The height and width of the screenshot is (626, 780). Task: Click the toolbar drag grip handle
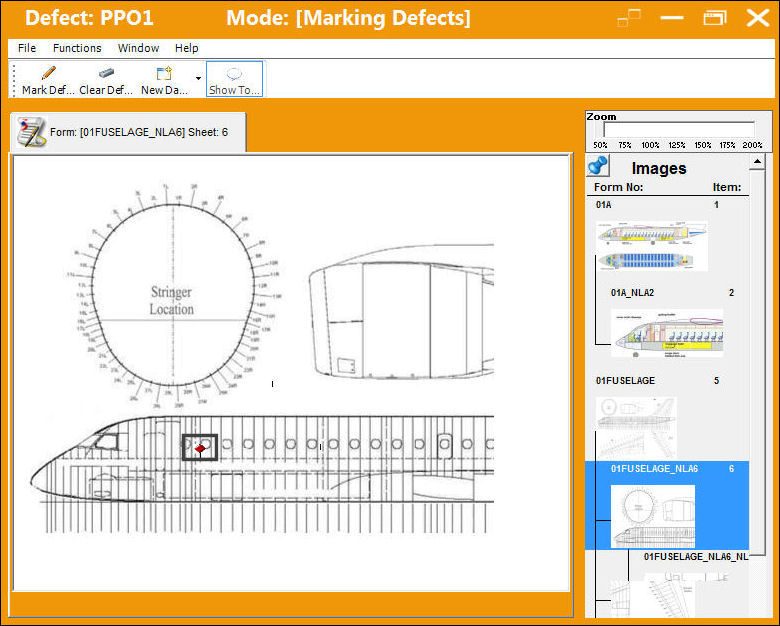(x=14, y=80)
